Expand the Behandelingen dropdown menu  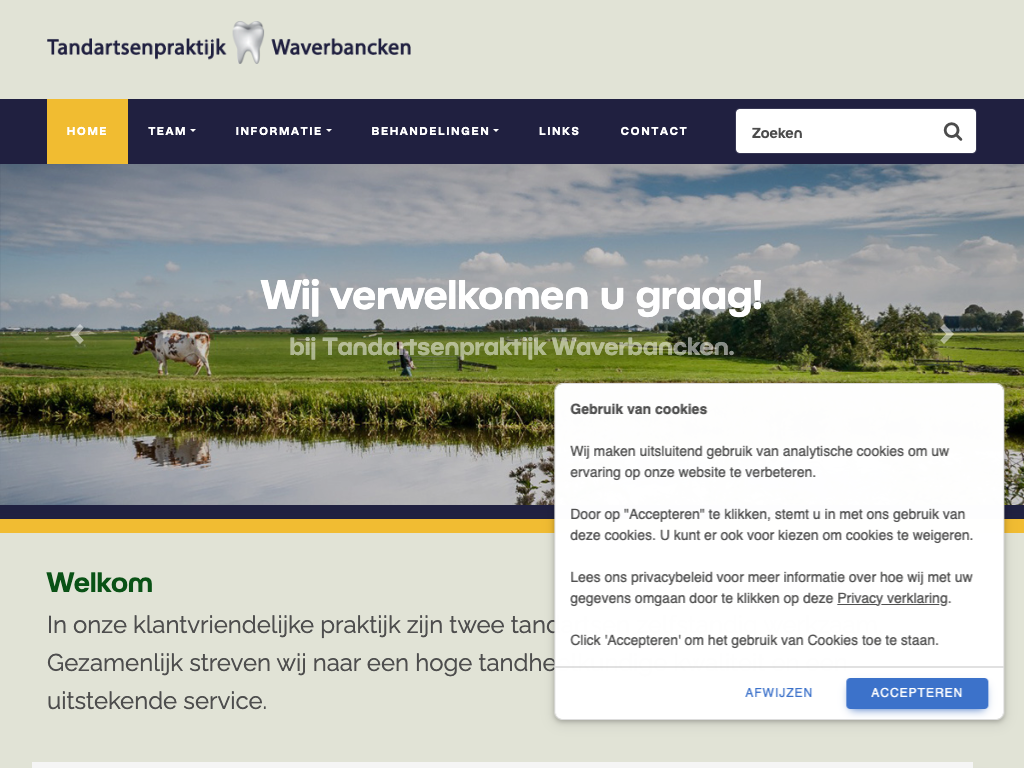[434, 131]
